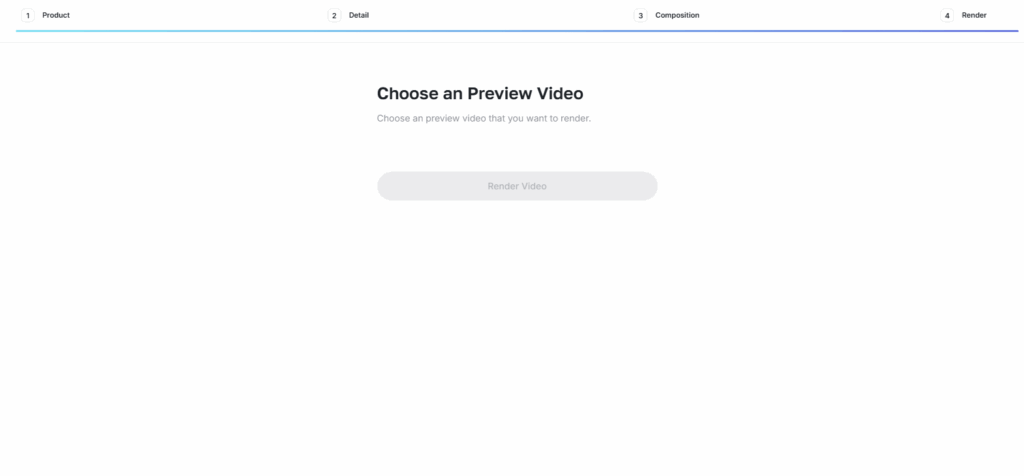The height and width of the screenshot is (476, 1024).
Task: Click the word 'Preview' in bold heading
Action: coord(500,93)
